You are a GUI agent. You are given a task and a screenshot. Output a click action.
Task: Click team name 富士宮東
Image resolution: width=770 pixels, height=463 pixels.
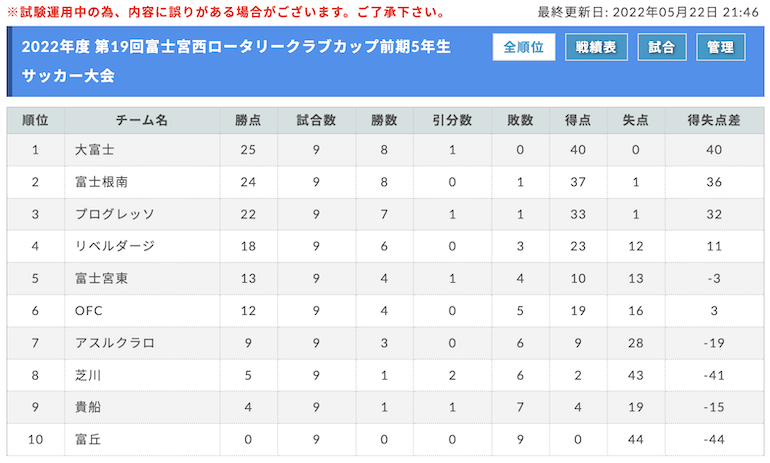pyautogui.click(x=101, y=278)
